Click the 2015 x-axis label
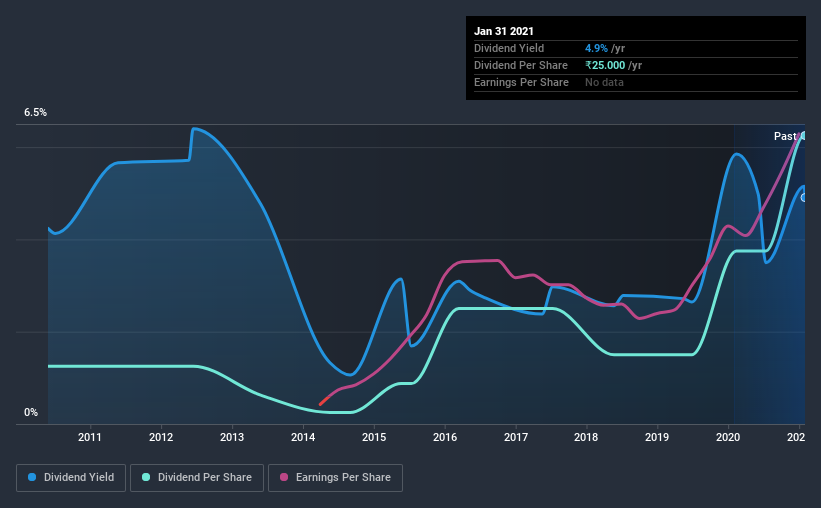Screen dimensions: 821x508 374,437
